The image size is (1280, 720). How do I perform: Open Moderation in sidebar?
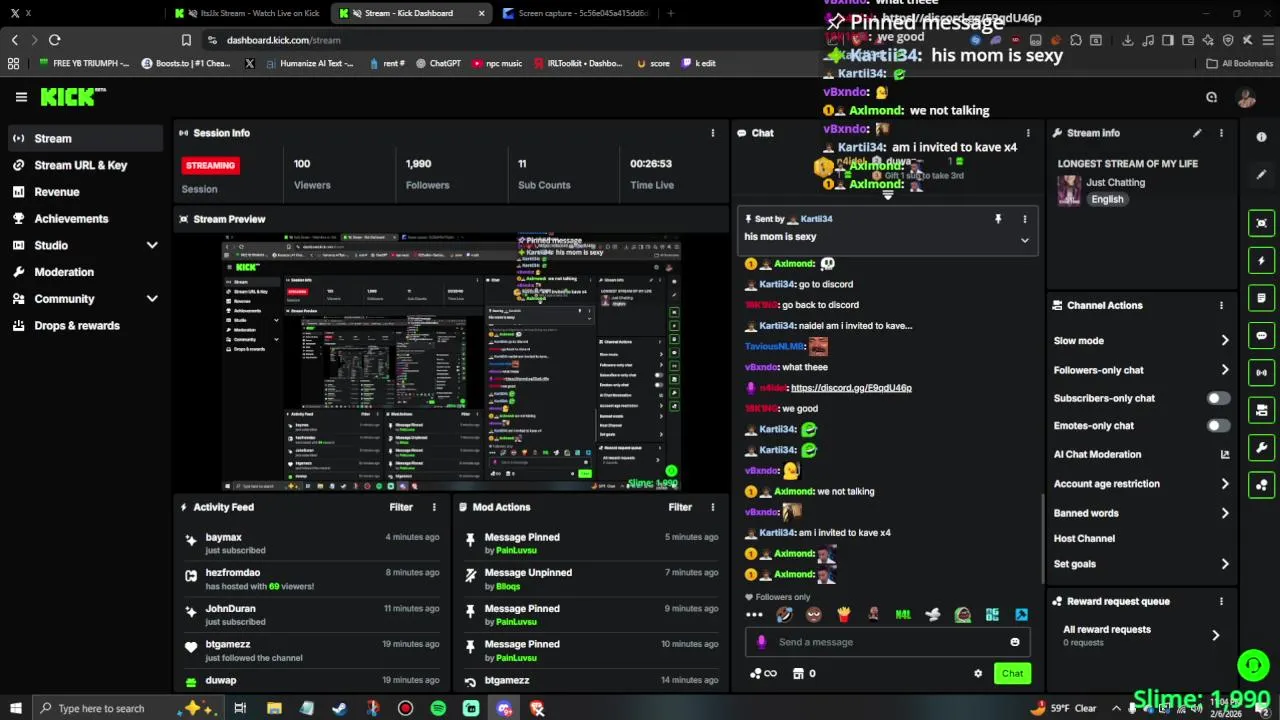tap(85, 272)
